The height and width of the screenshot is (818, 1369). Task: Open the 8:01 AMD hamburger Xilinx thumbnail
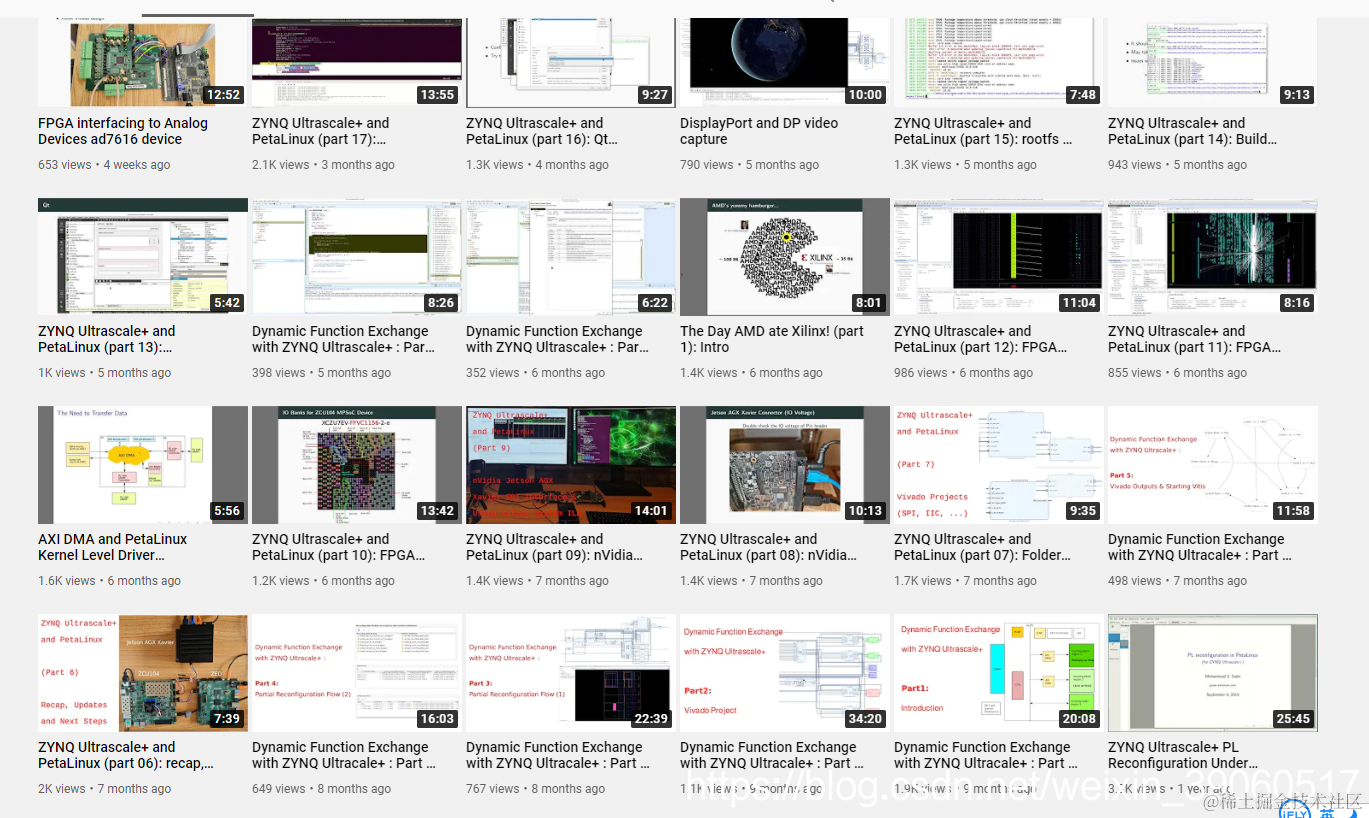coord(785,256)
